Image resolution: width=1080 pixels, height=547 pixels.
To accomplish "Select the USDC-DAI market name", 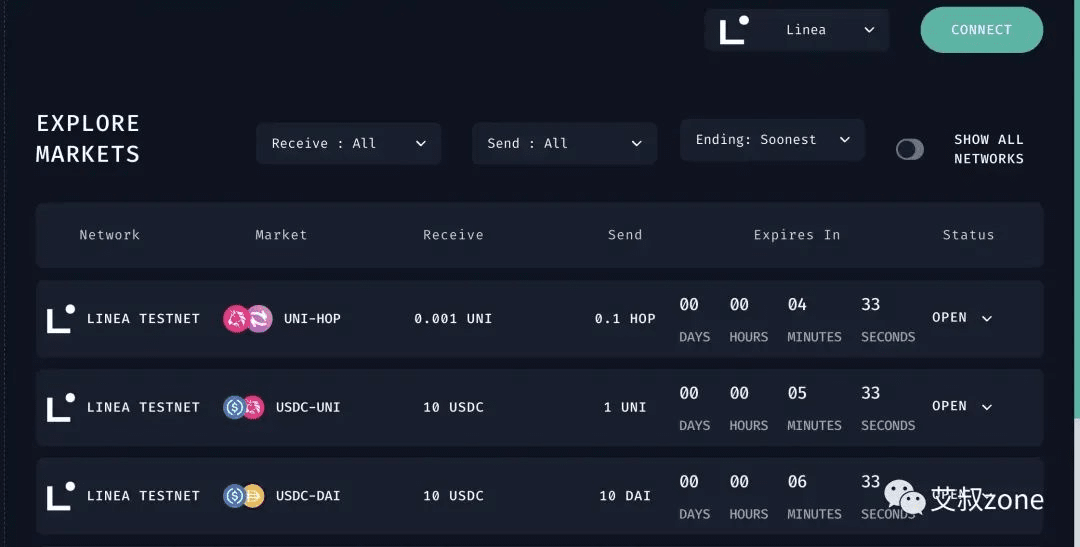I will click(x=308, y=496).
